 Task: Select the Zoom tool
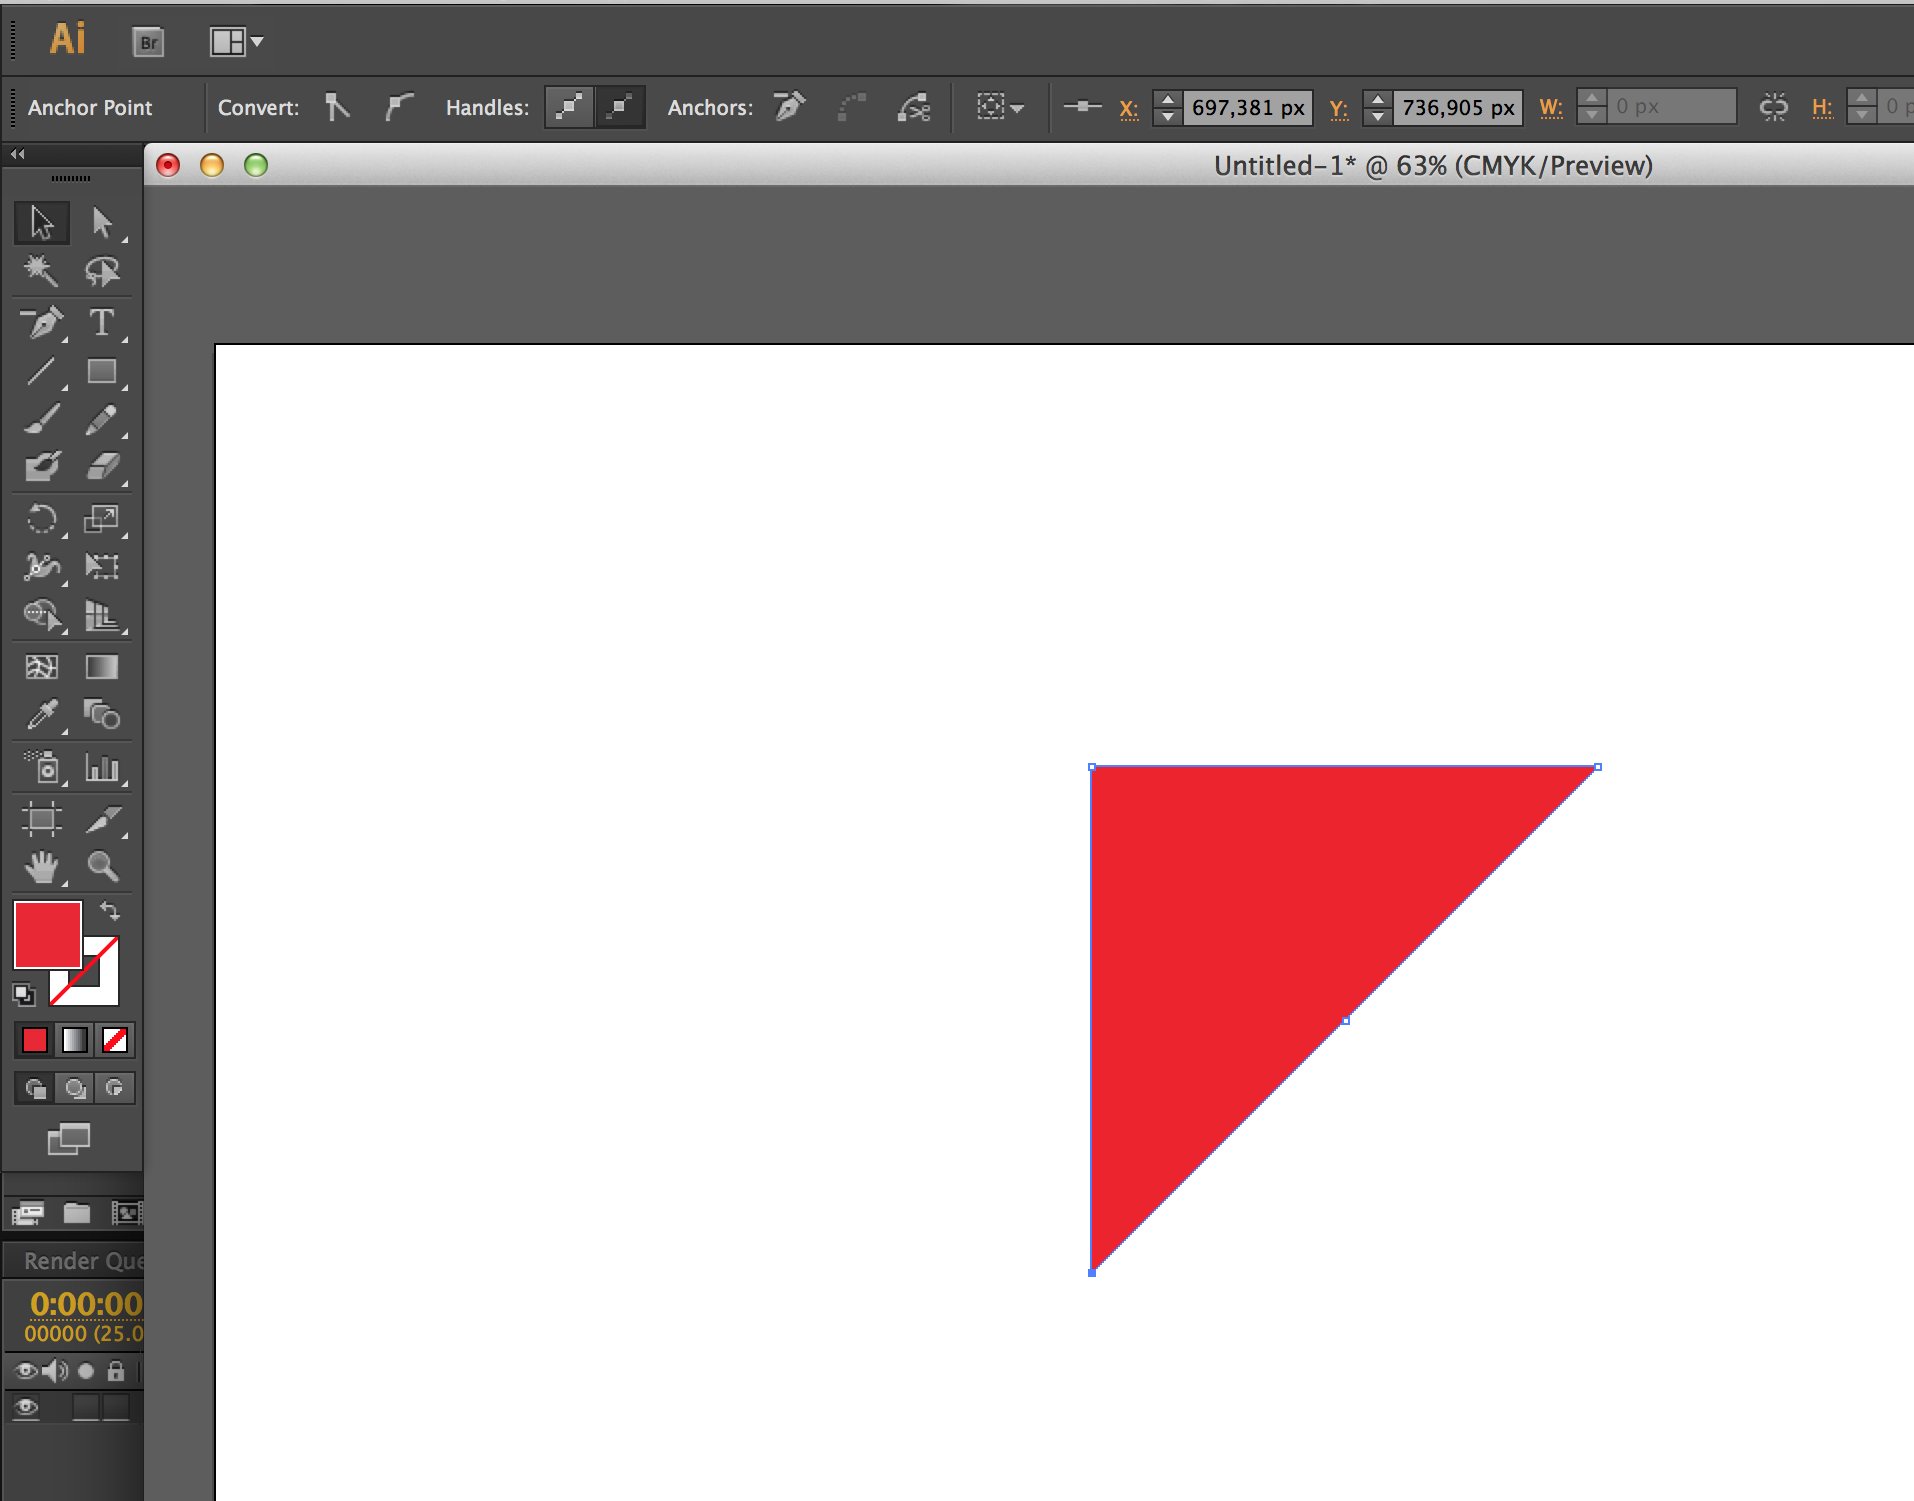click(x=102, y=867)
